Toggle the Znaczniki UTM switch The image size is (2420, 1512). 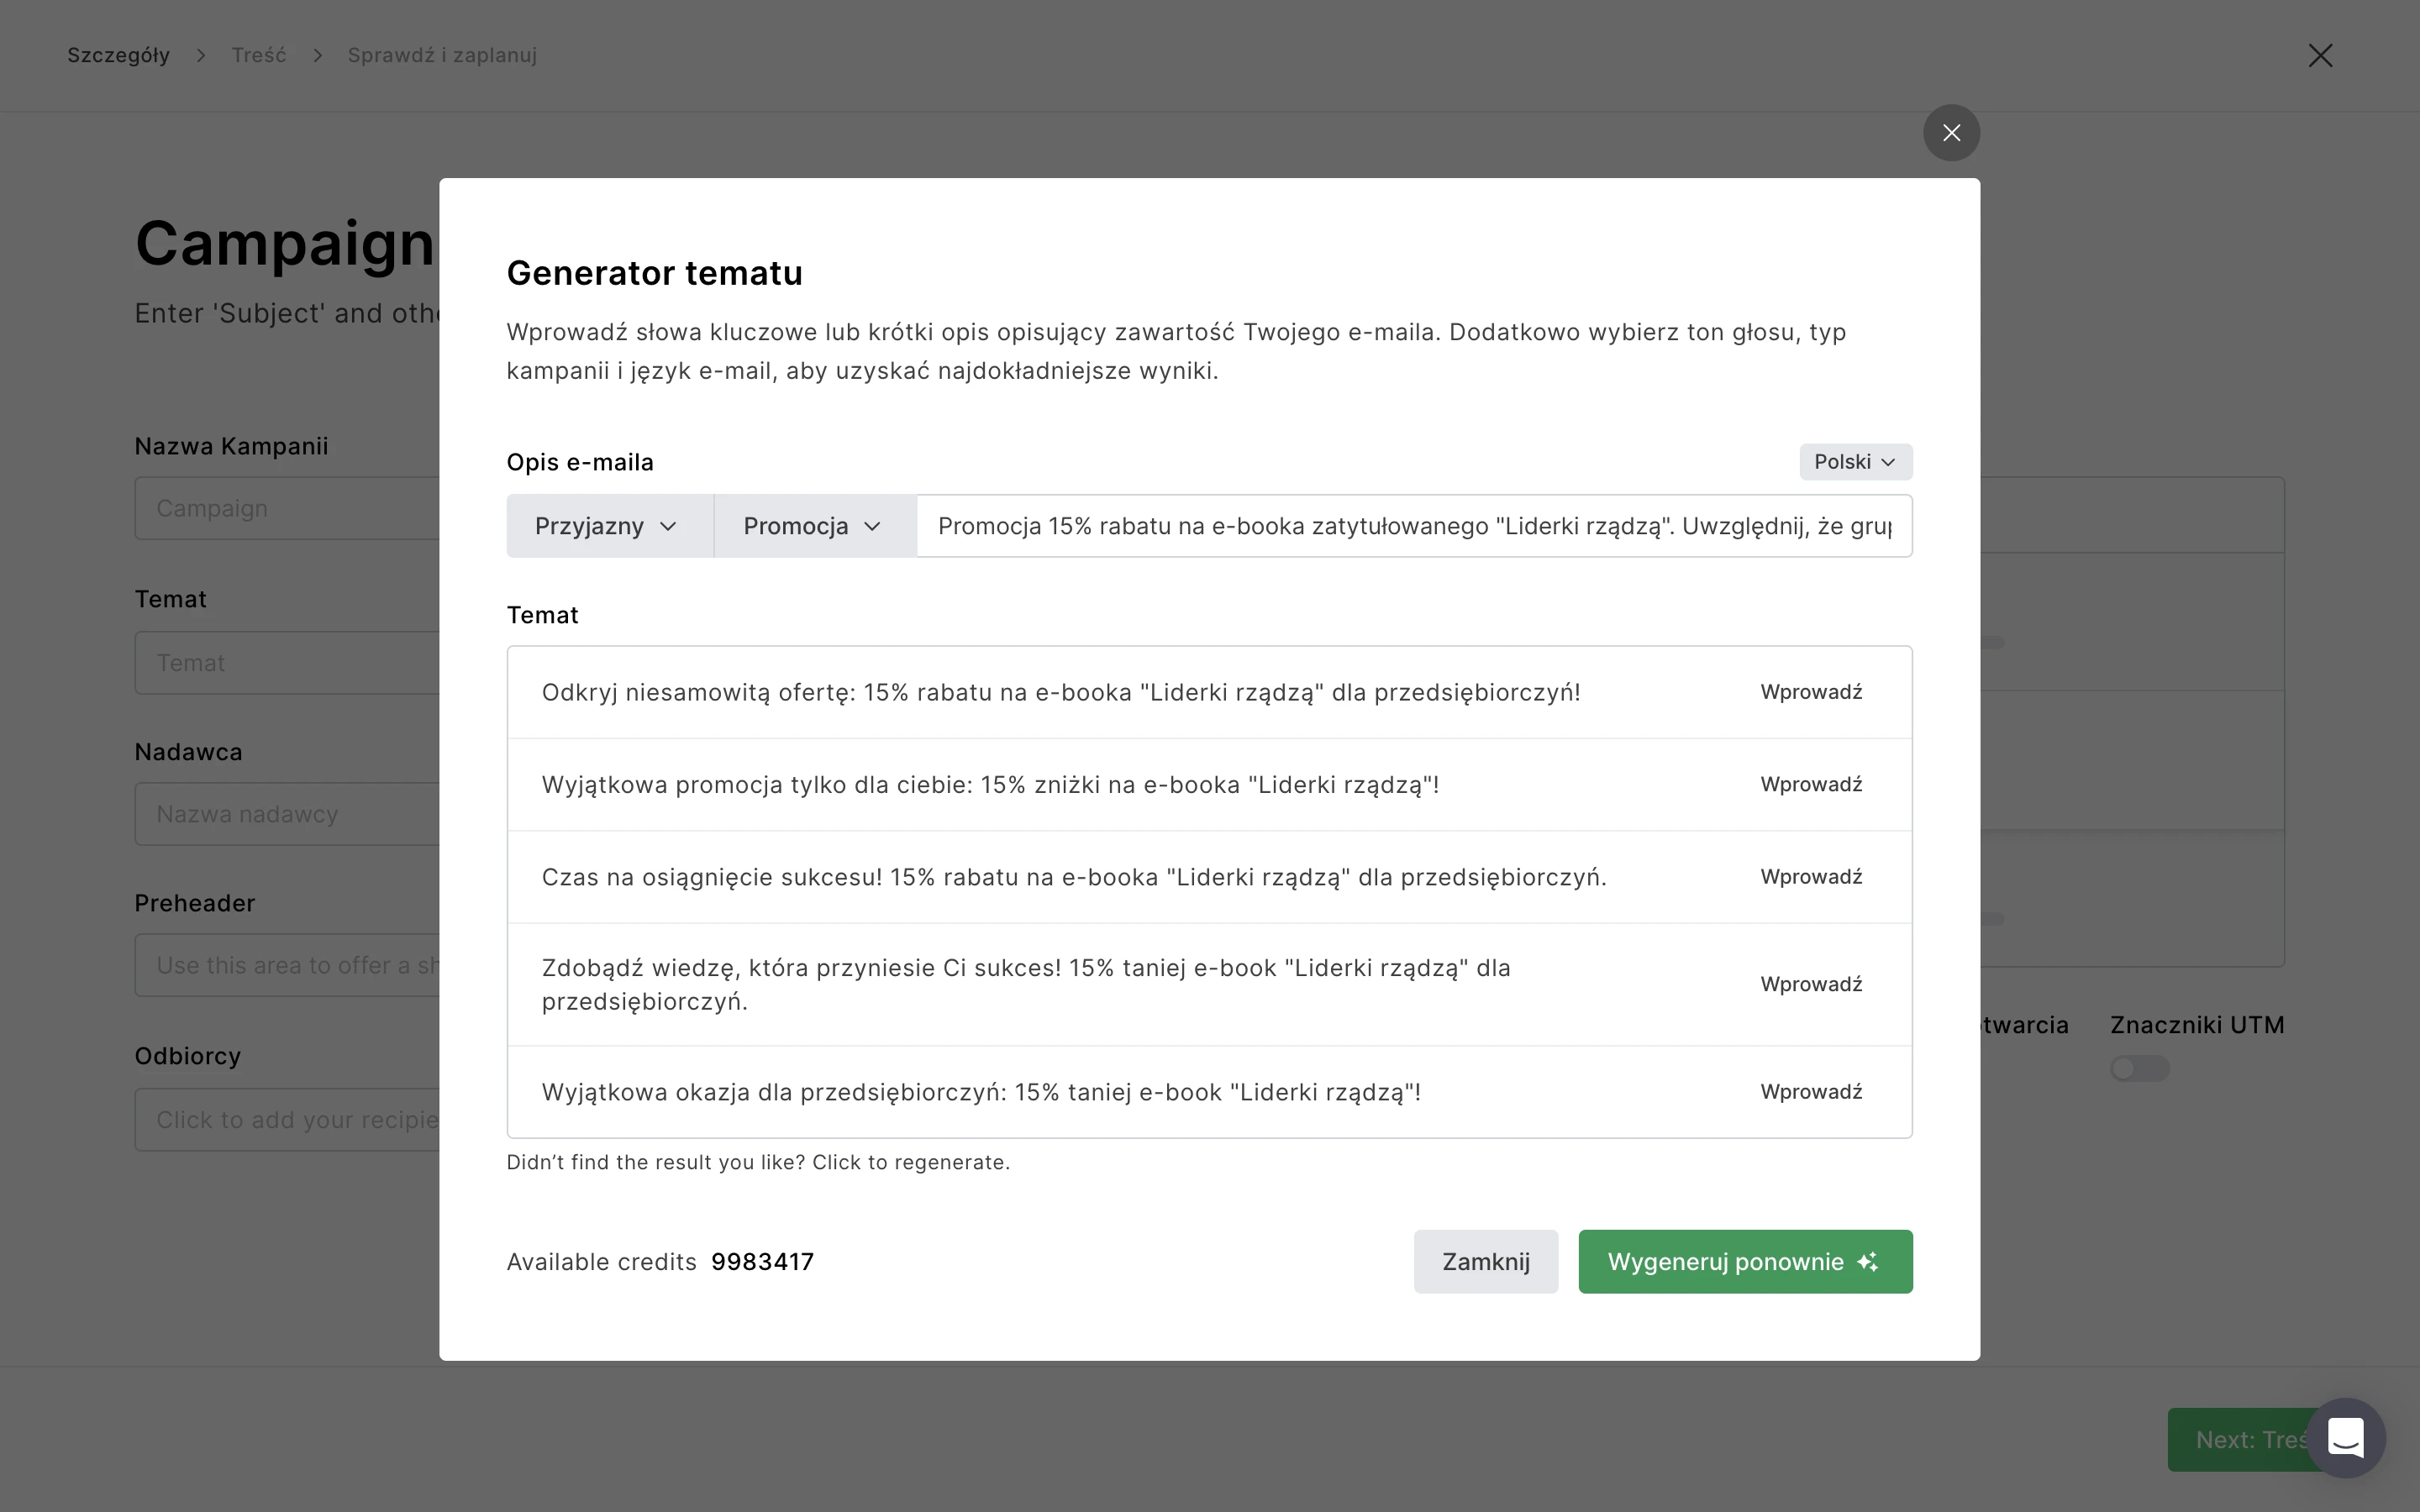coord(2139,1068)
